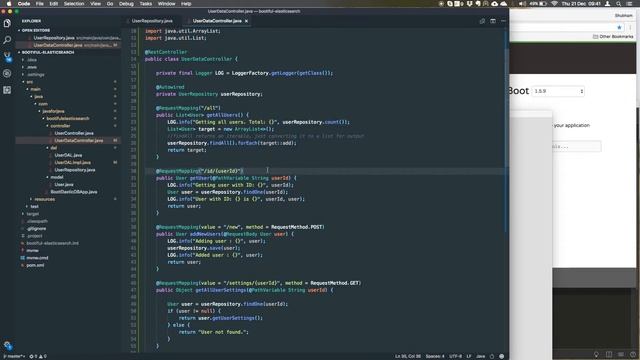Open the Debug menu

coord(126,3)
